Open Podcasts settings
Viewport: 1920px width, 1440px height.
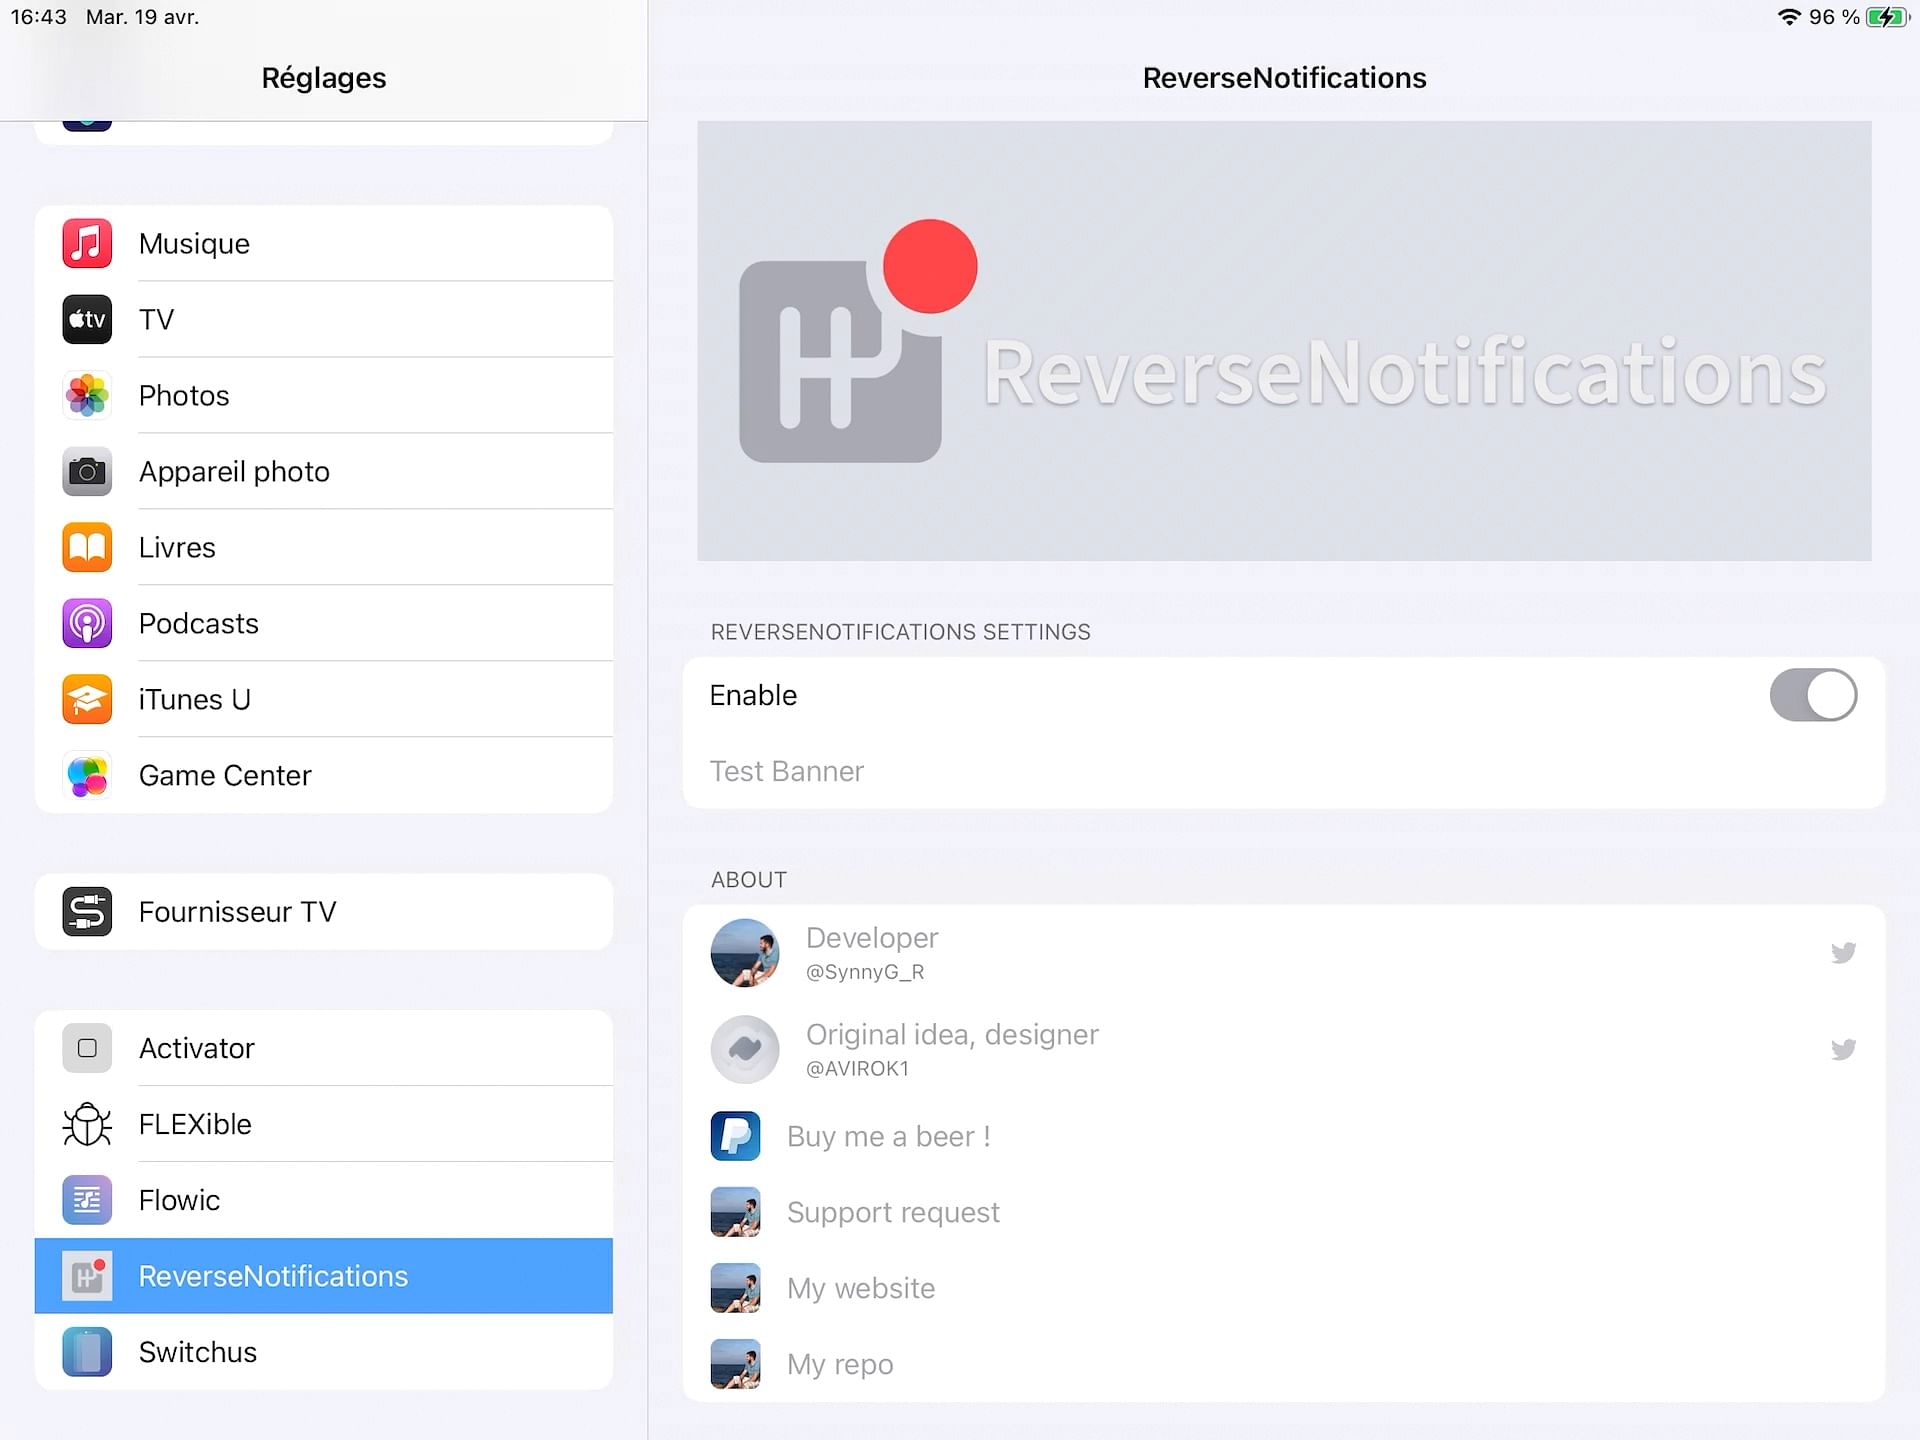click(x=324, y=623)
